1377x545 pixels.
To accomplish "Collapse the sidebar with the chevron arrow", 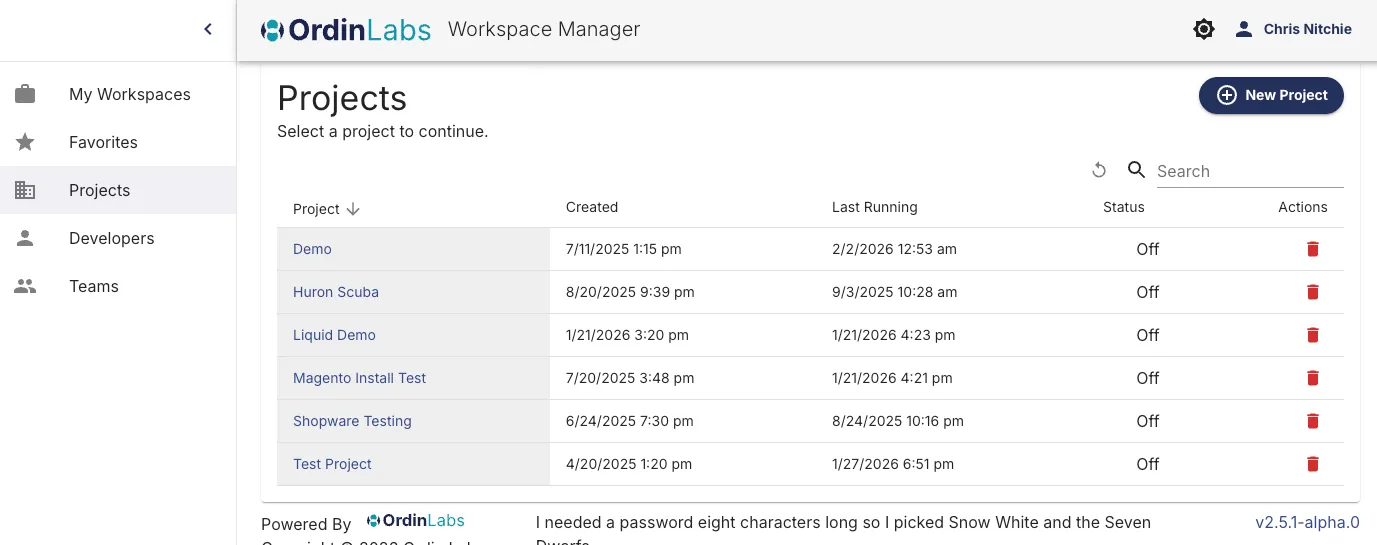I will [x=208, y=30].
